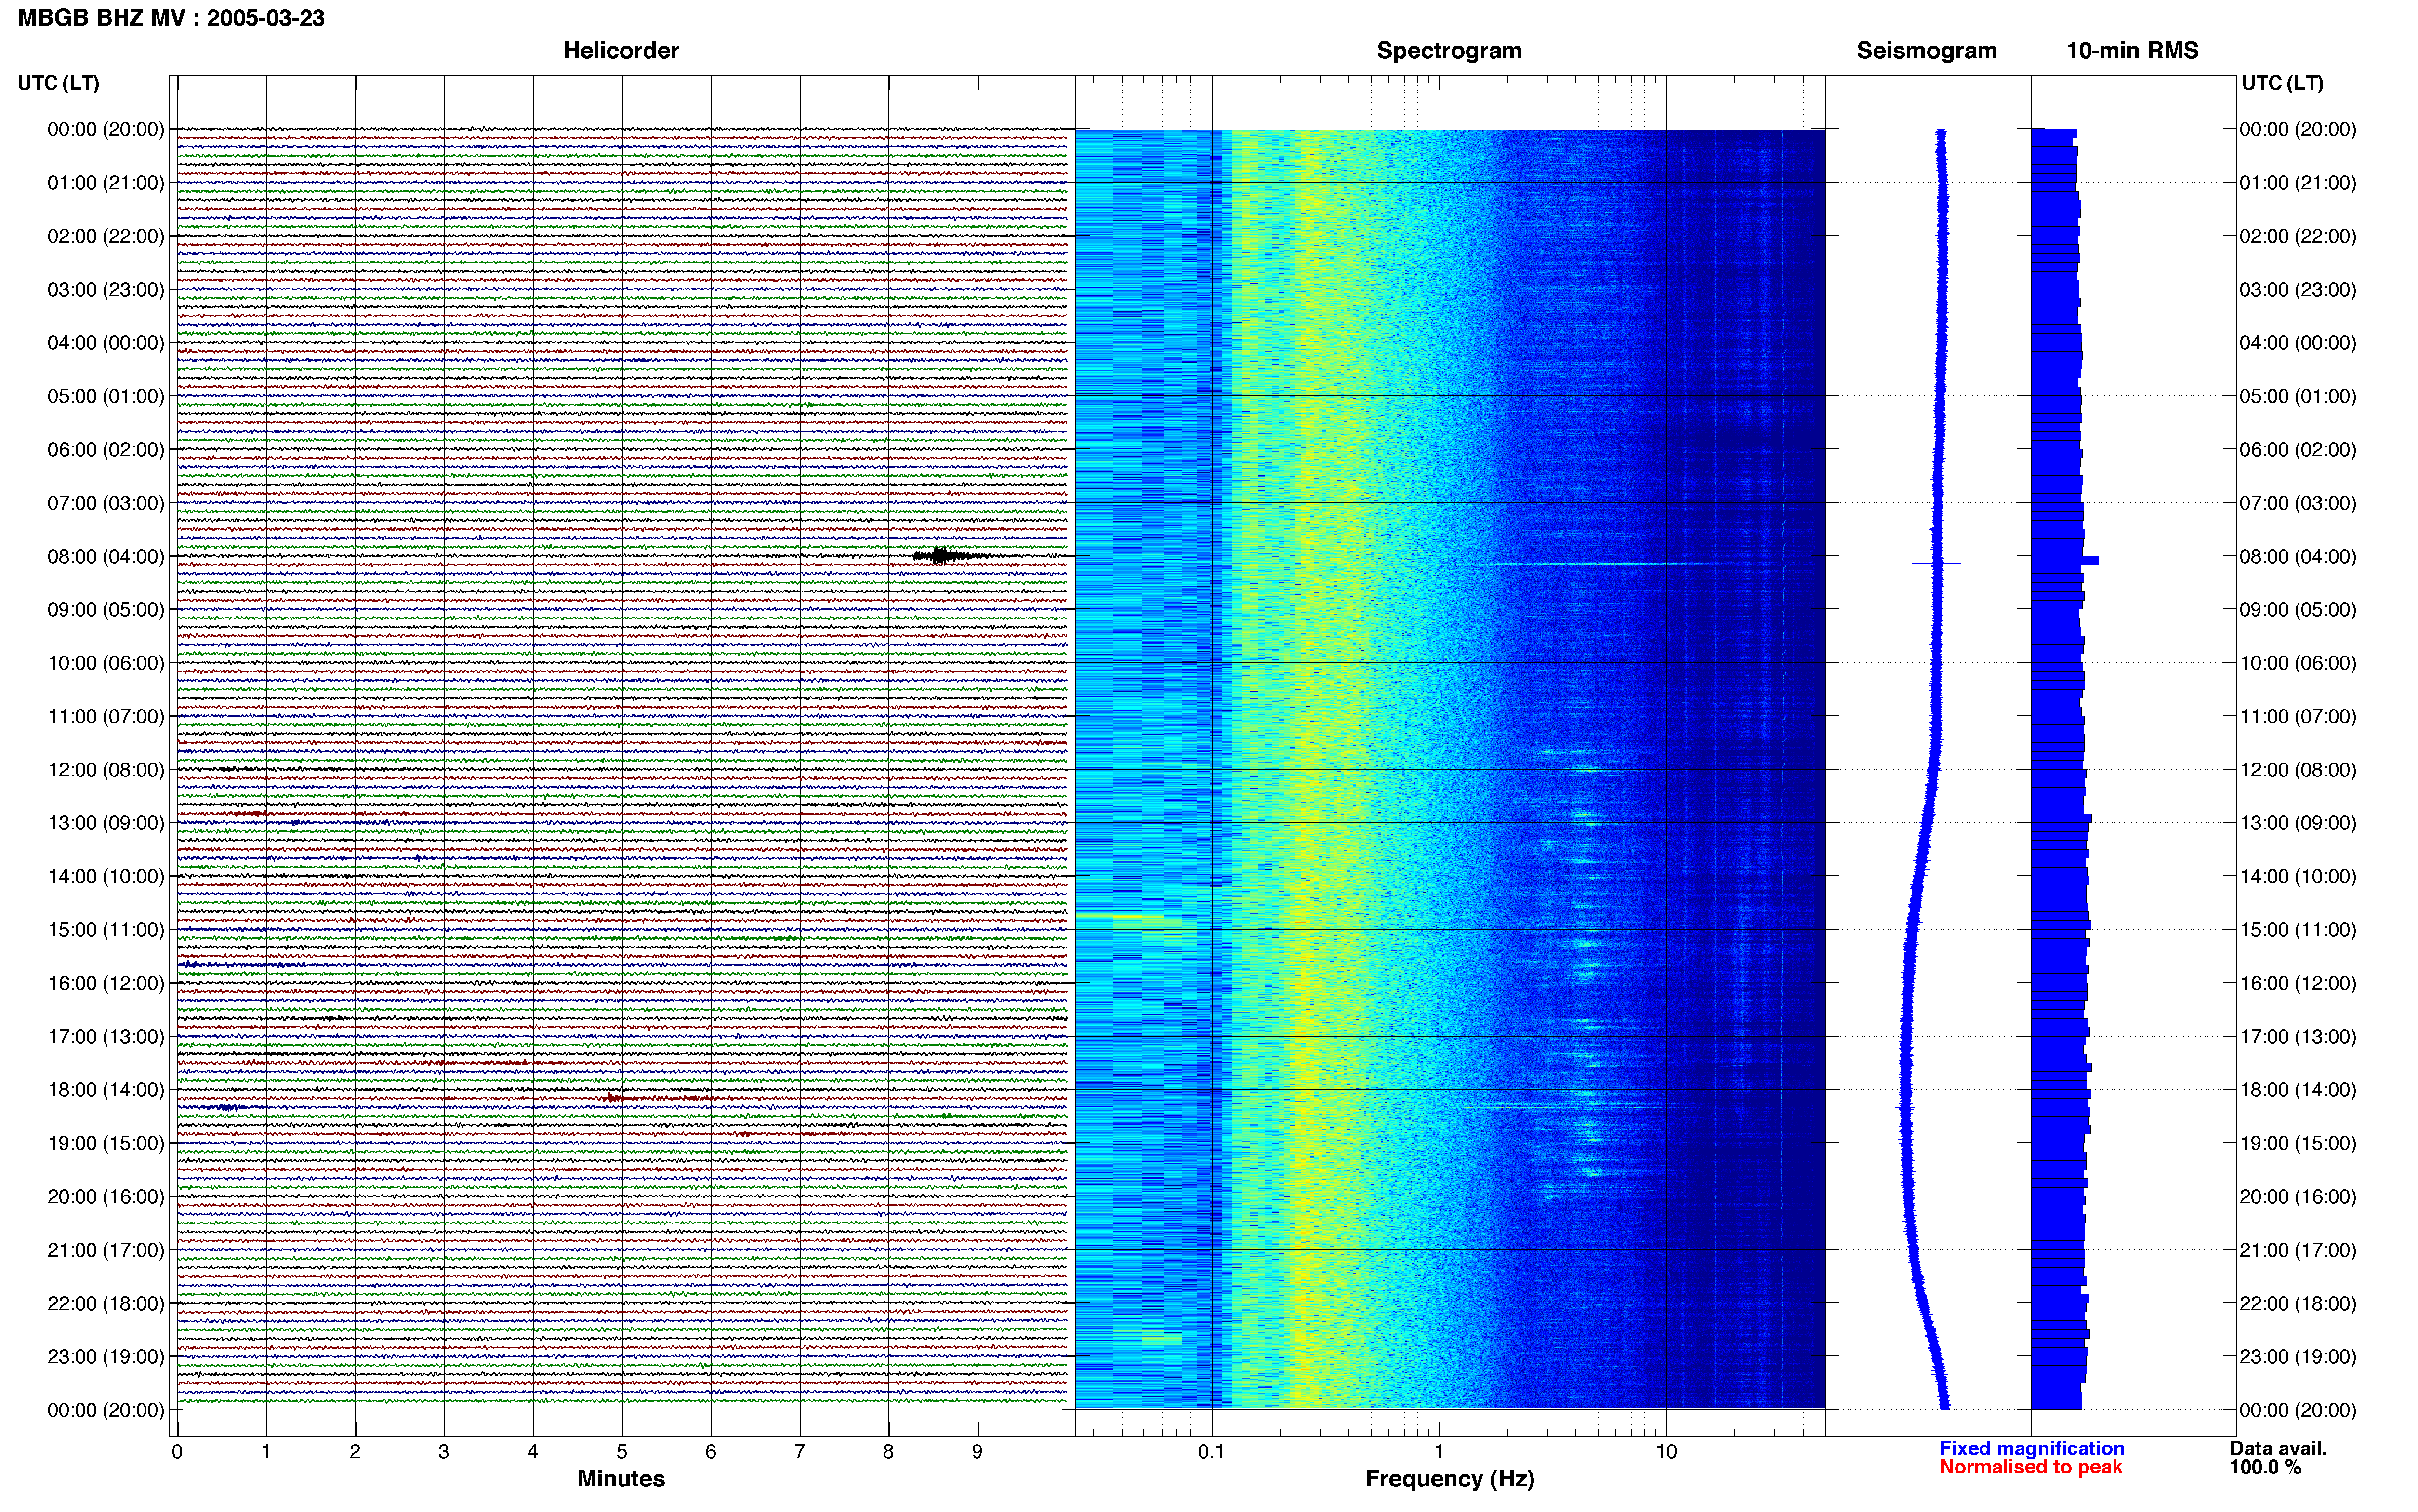Click '13:00 (09:00)' on the helicorder time axis
The image size is (2418, 1512).
(106, 823)
